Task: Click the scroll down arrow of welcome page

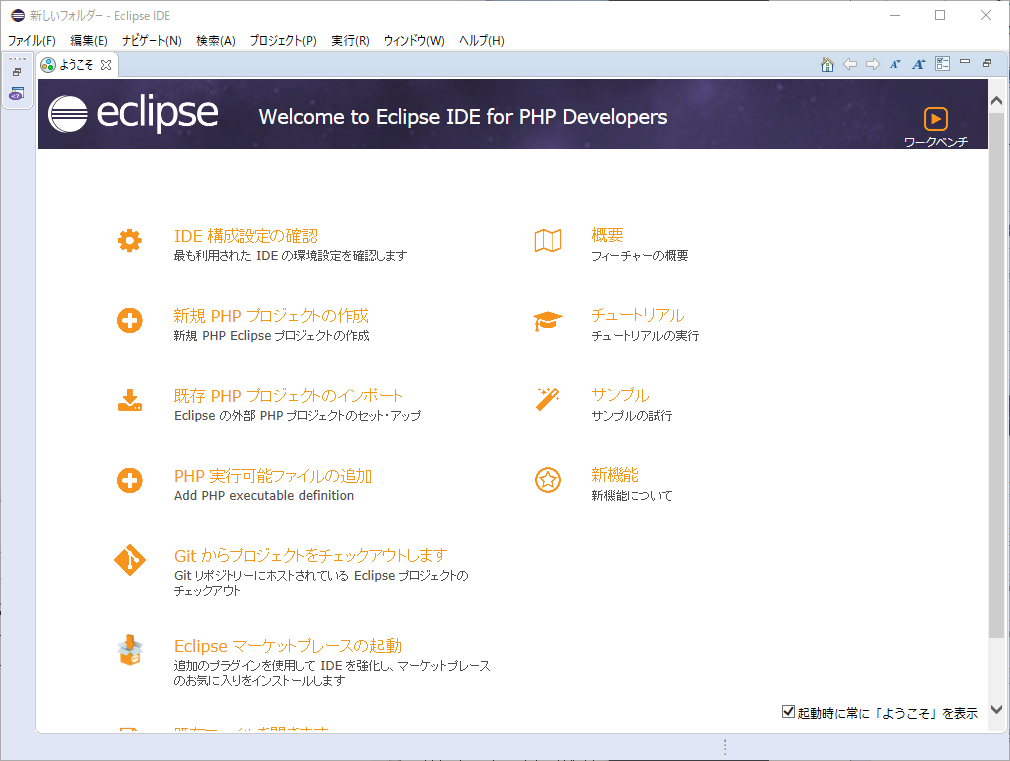Action: pos(996,710)
